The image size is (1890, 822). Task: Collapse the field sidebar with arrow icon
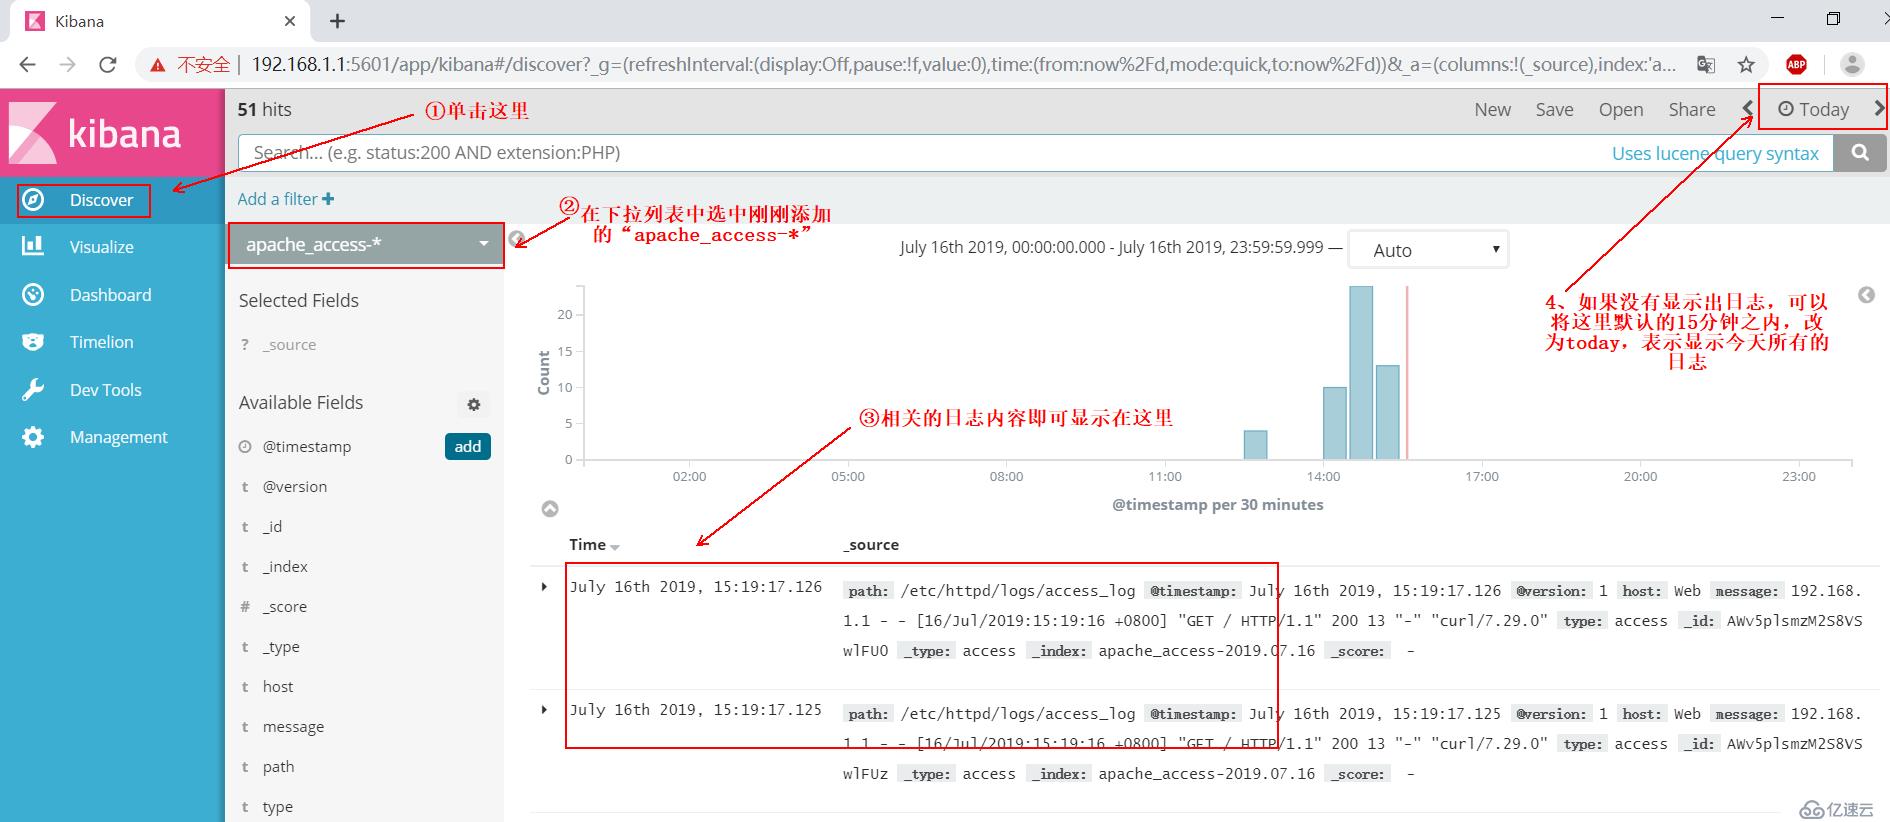(517, 239)
